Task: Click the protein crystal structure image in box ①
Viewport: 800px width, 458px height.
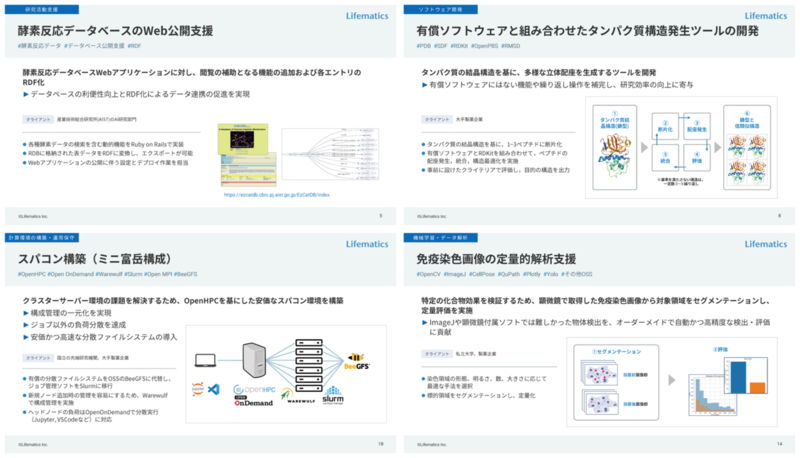Action: [614, 156]
